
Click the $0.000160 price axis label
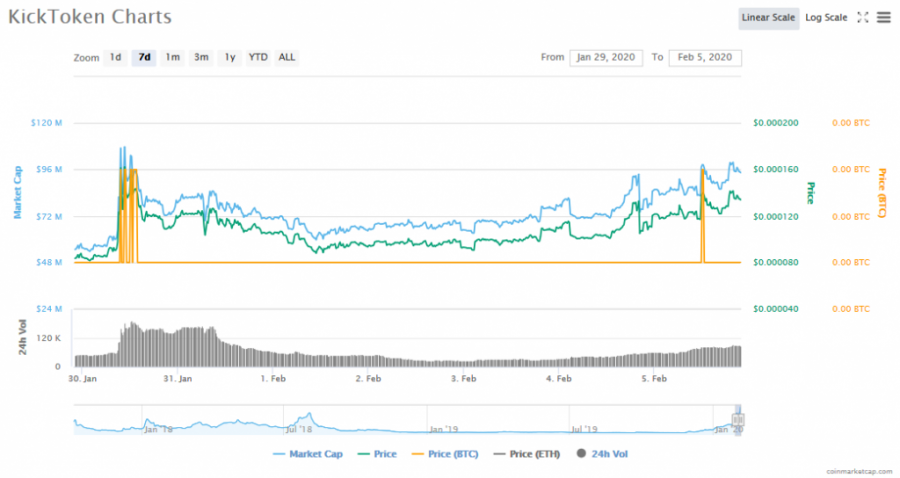(x=775, y=169)
